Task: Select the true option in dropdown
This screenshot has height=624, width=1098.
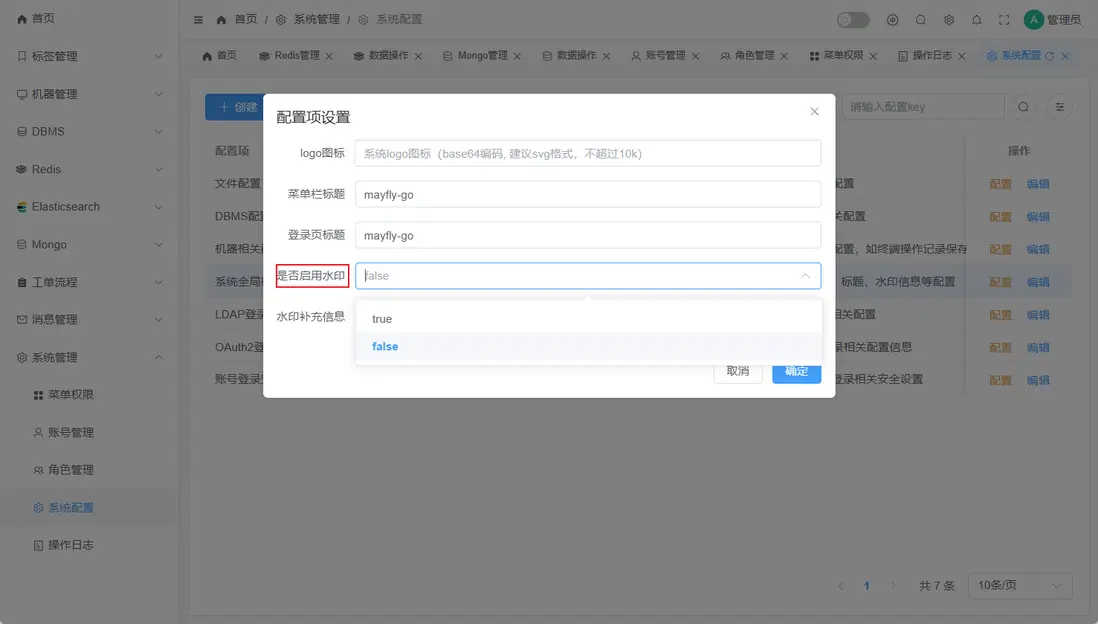Action: [x=588, y=319]
